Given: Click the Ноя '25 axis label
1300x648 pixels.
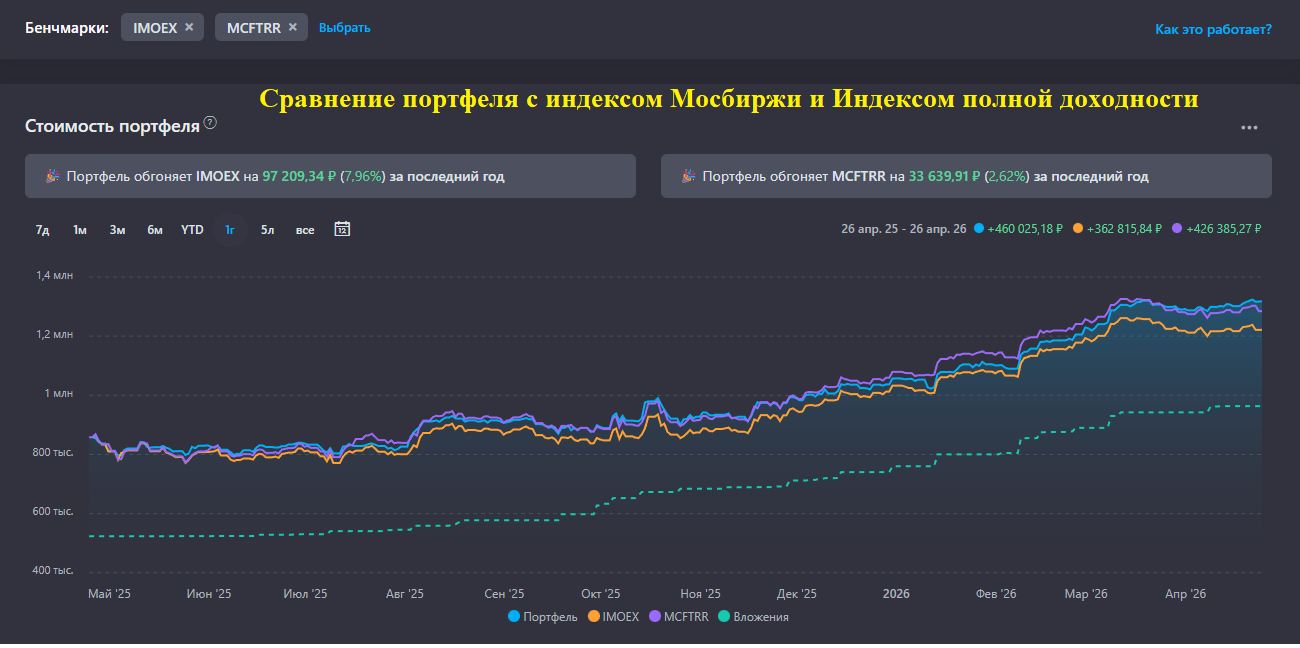Looking at the screenshot, I should pos(700,594).
